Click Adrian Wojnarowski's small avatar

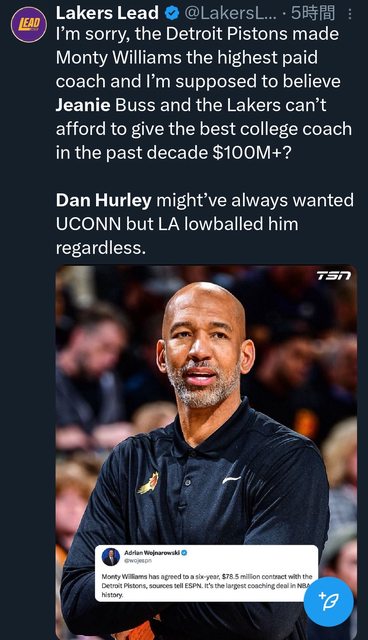[x=111, y=557]
